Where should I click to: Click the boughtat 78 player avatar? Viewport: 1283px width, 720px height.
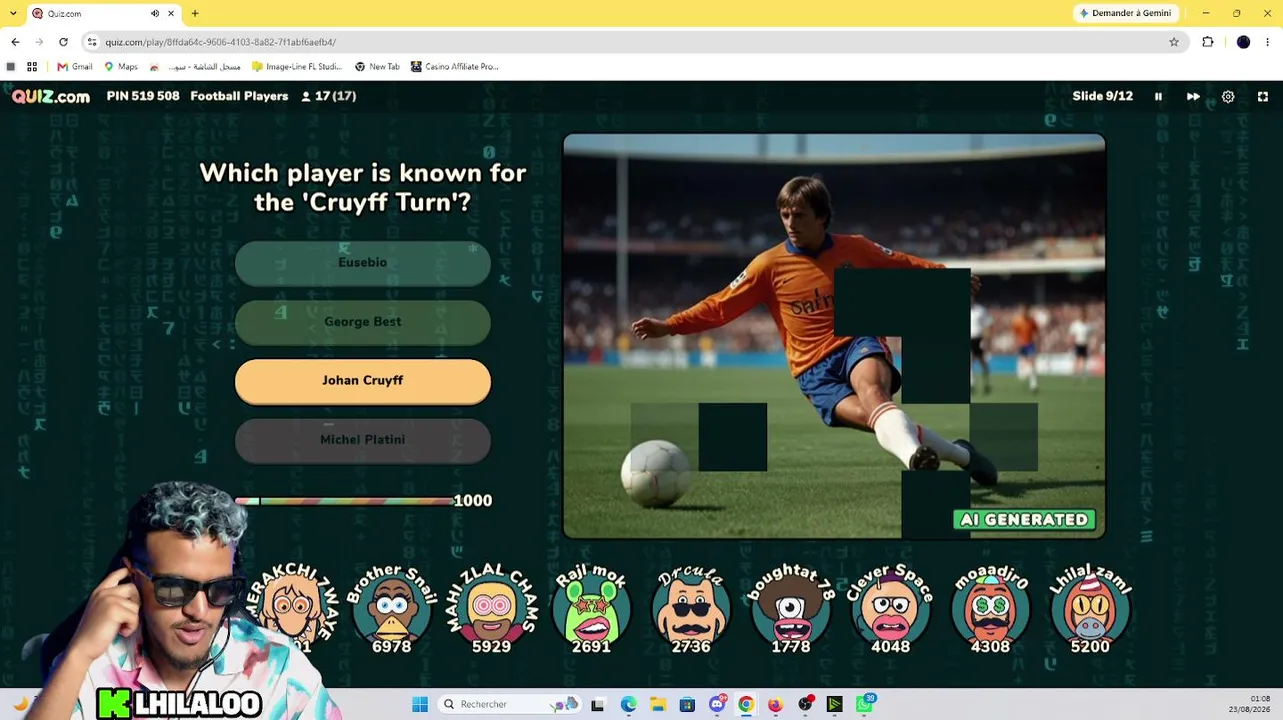(791, 610)
